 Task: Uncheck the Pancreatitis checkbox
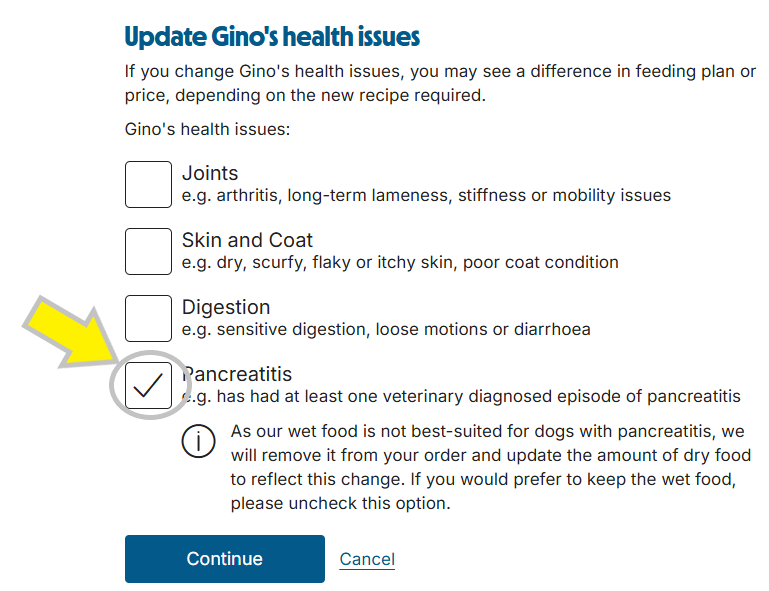point(148,385)
